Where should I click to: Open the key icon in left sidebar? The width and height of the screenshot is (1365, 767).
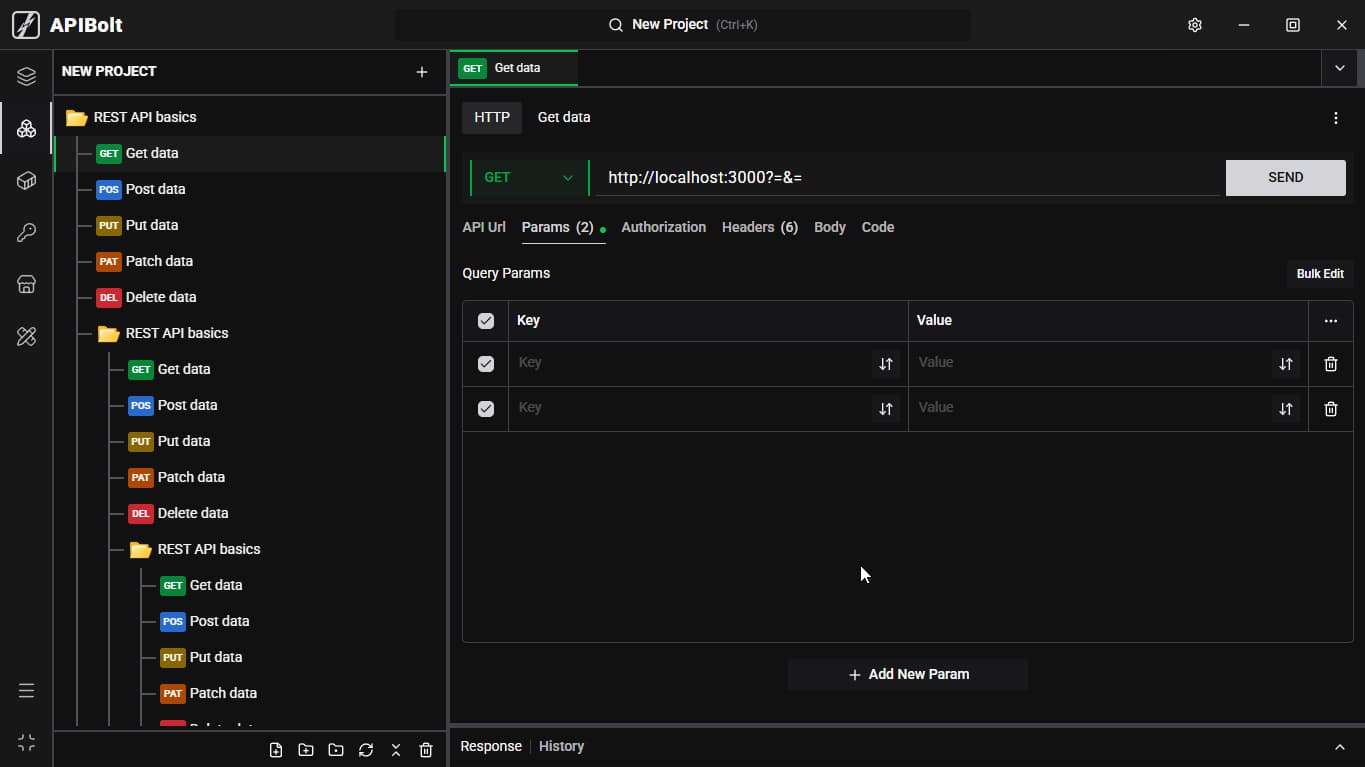coord(26,233)
